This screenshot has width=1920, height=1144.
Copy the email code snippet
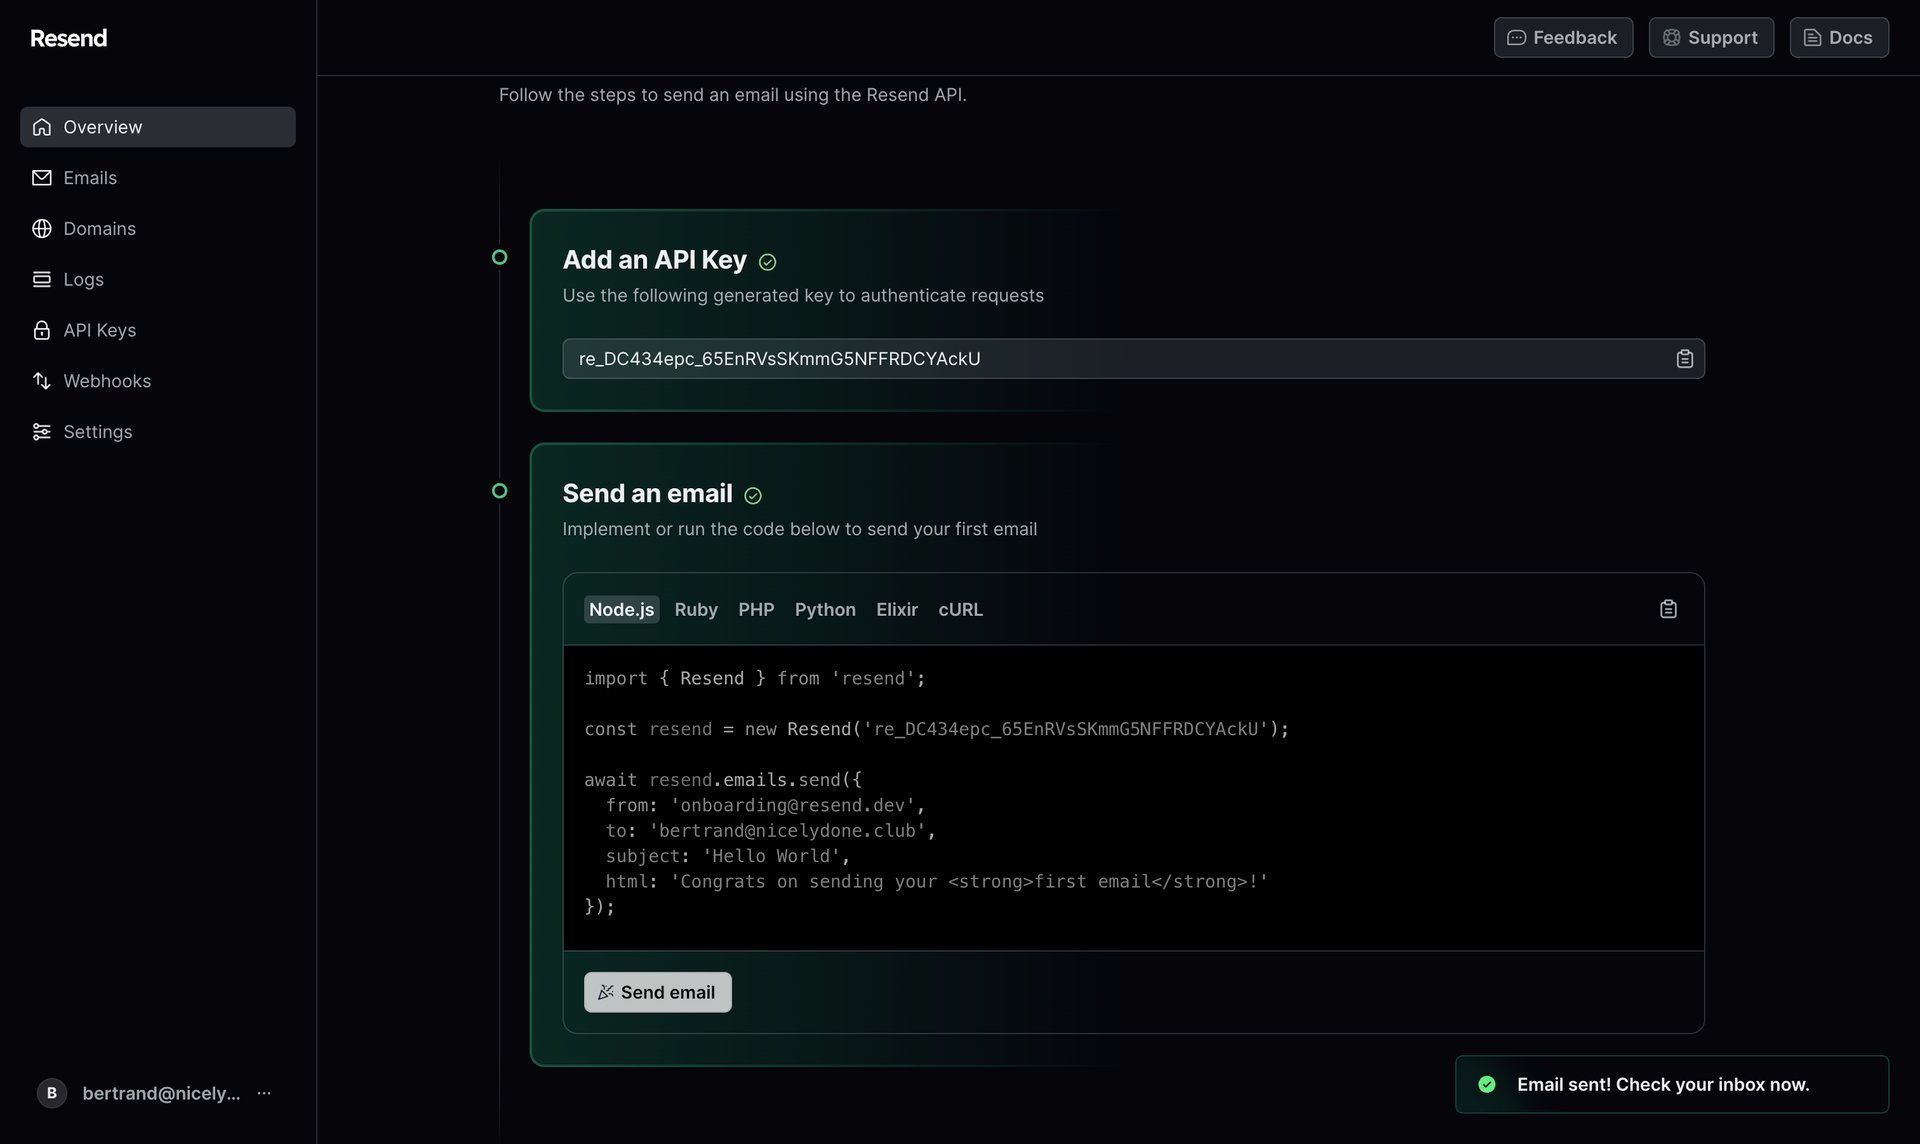coord(1667,608)
